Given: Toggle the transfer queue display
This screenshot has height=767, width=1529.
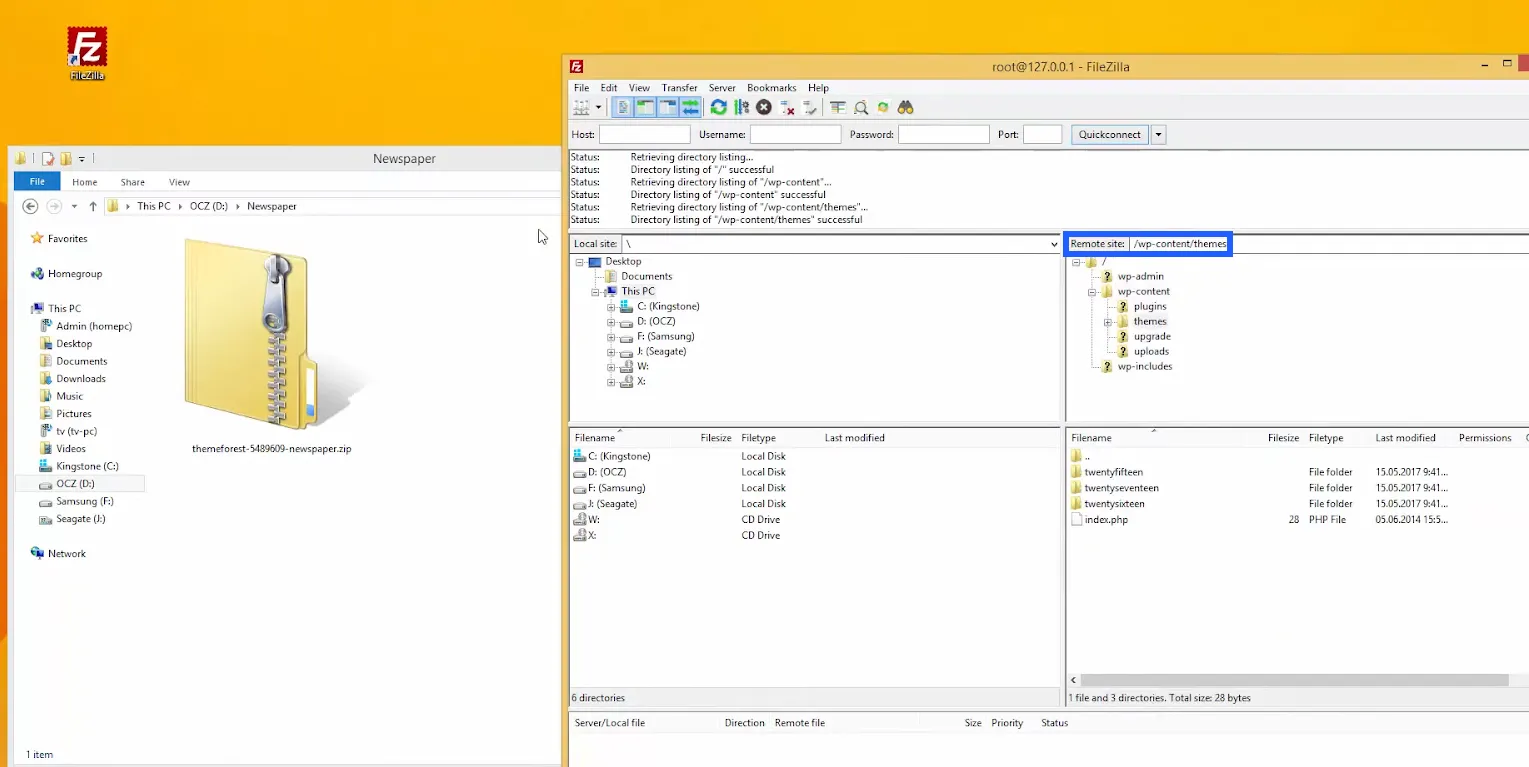Looking at the screenshot, I should click(690, 107).
